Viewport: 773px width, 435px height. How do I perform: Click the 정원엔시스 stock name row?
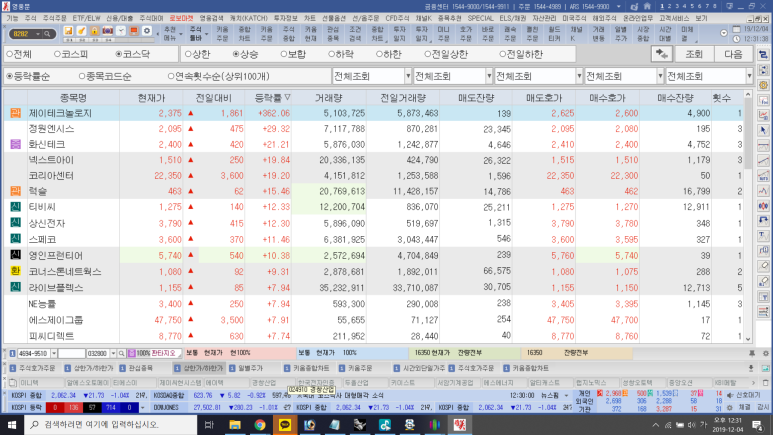[51, 129]
